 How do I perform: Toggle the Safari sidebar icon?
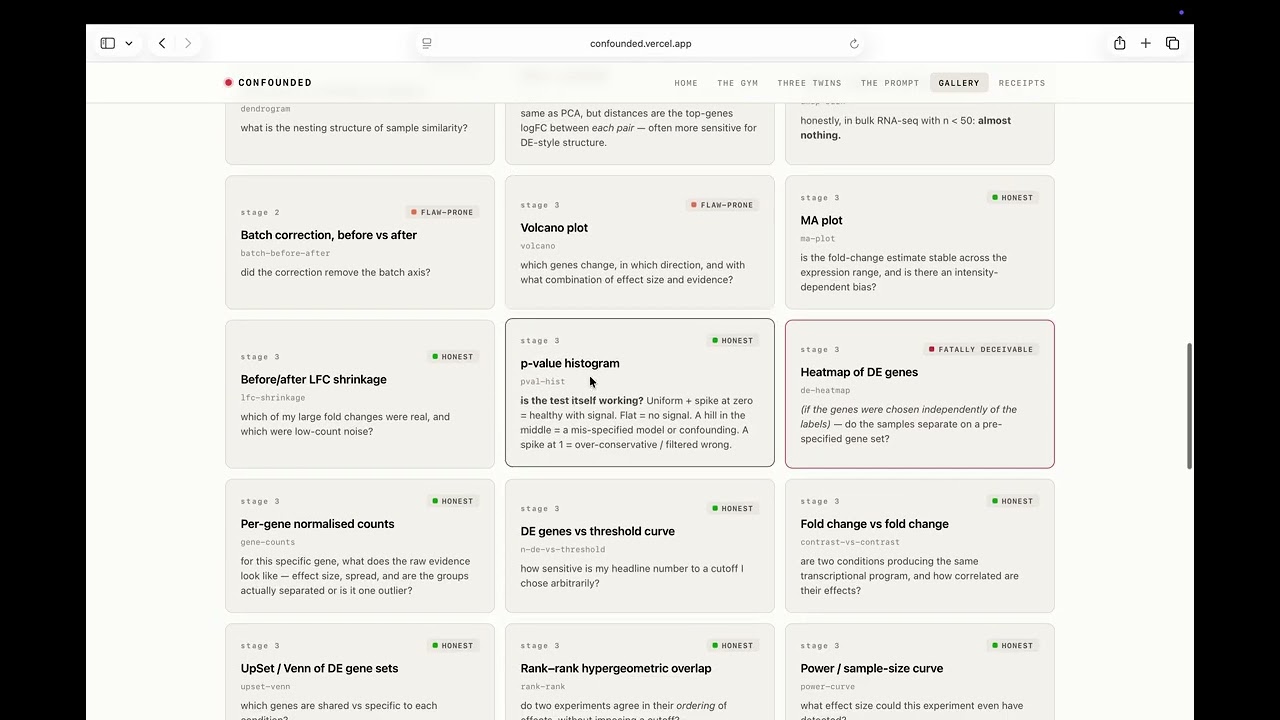[x=108, y=43]
